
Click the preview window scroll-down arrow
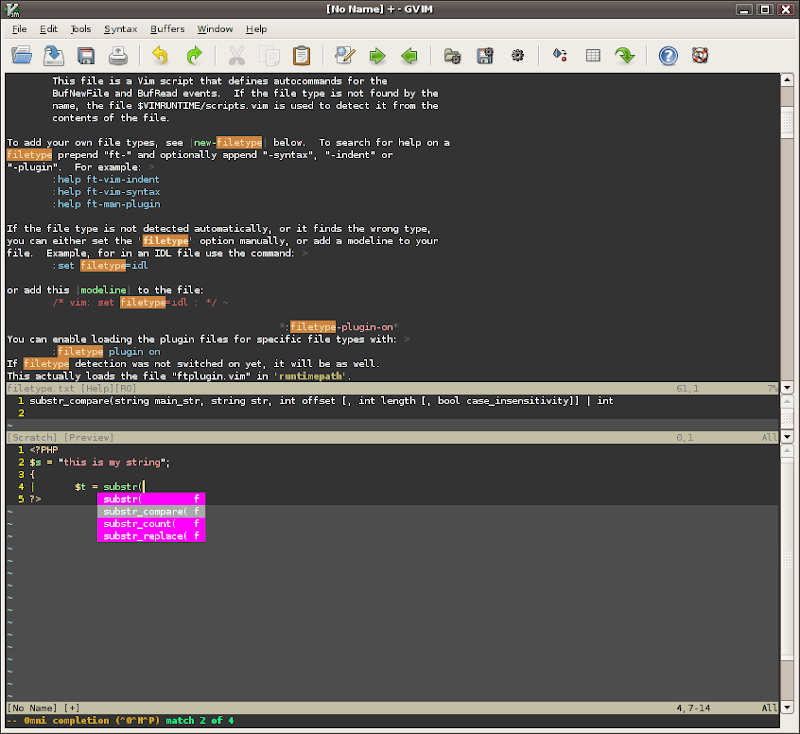(787, 437)
